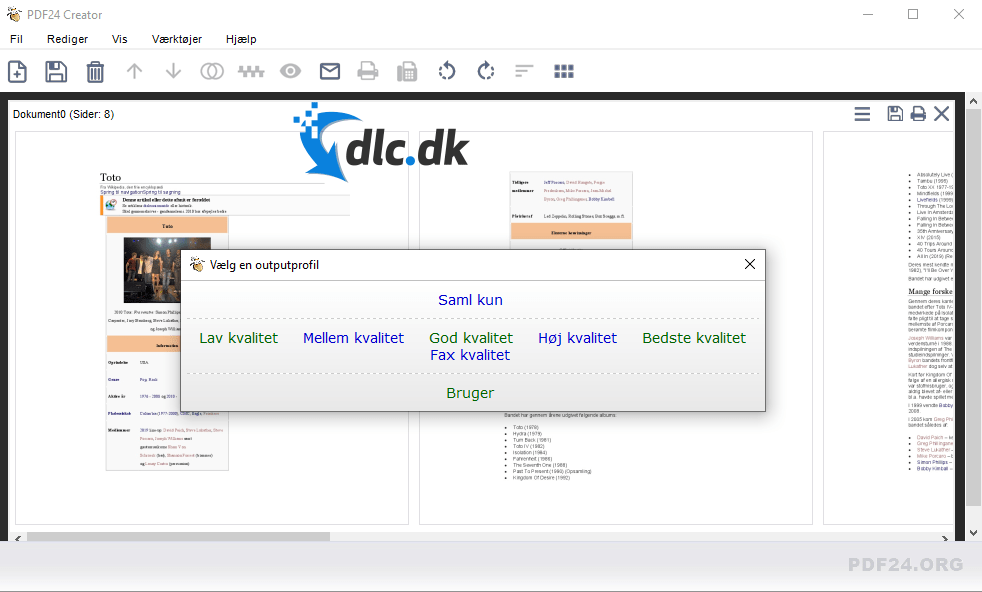Click the second page thumbnail with album list
This screenshot has width=982, height=592.
coord(616,328)
